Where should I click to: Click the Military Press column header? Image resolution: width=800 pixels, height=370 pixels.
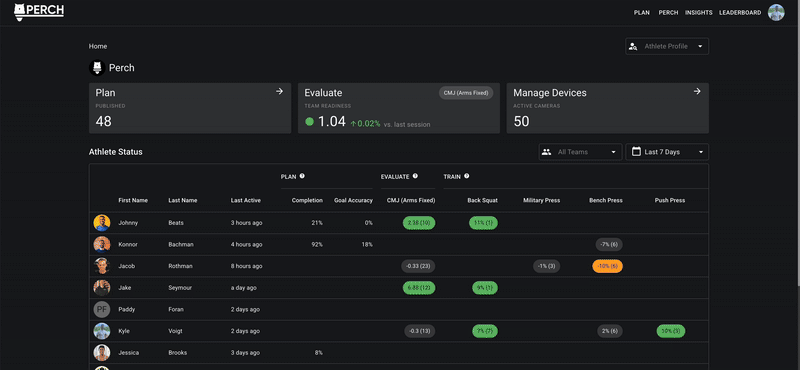541,201
